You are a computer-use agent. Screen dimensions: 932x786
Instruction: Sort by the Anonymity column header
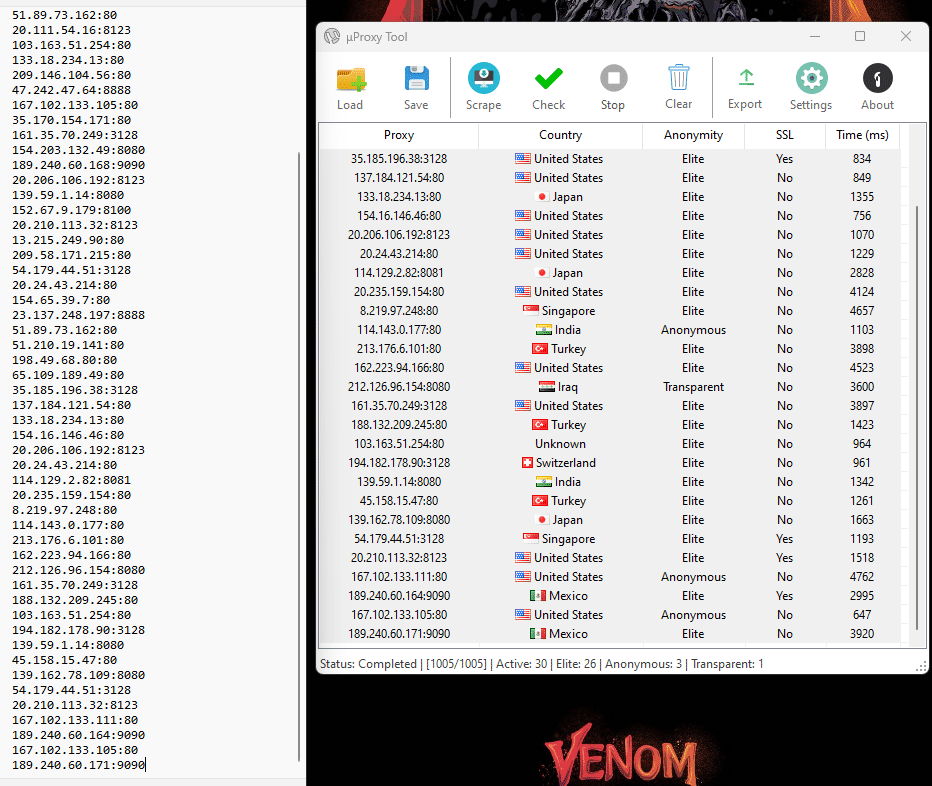pos(693,135)
